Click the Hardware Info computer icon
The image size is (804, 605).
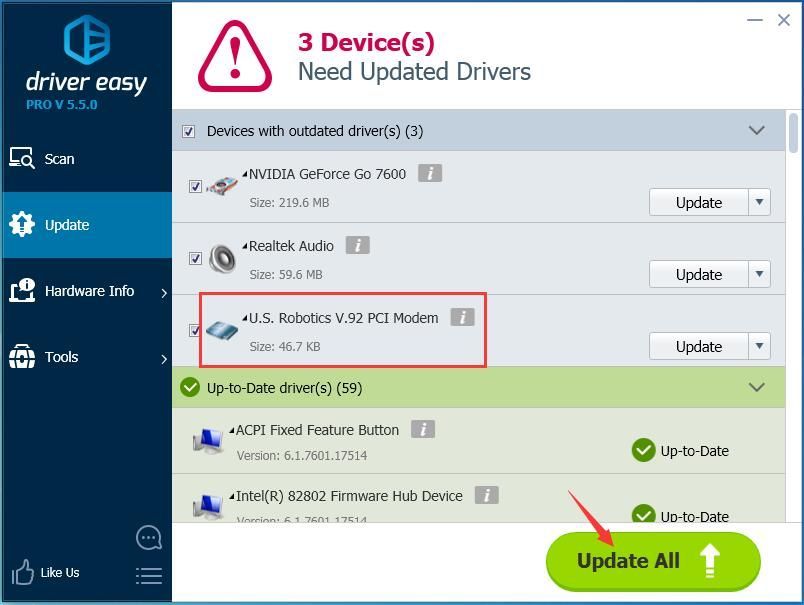point(22,290)
